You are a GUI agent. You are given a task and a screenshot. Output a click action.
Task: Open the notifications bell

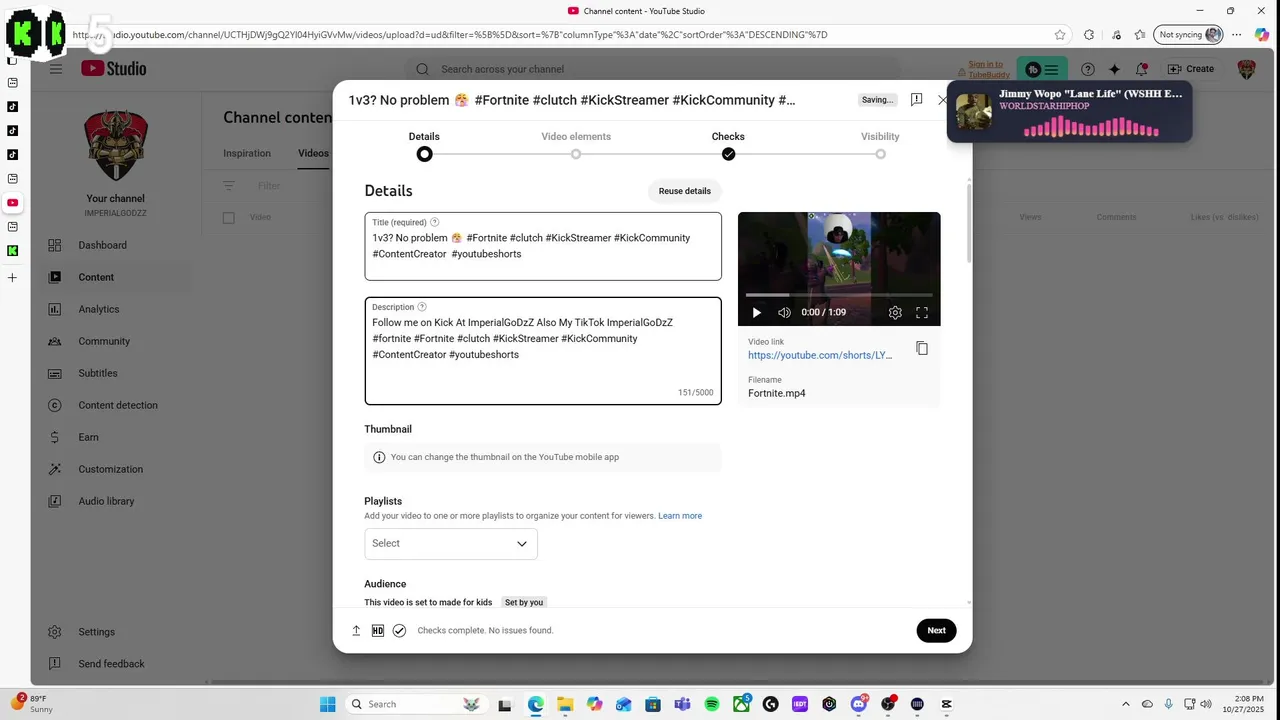coord(1141,69)
